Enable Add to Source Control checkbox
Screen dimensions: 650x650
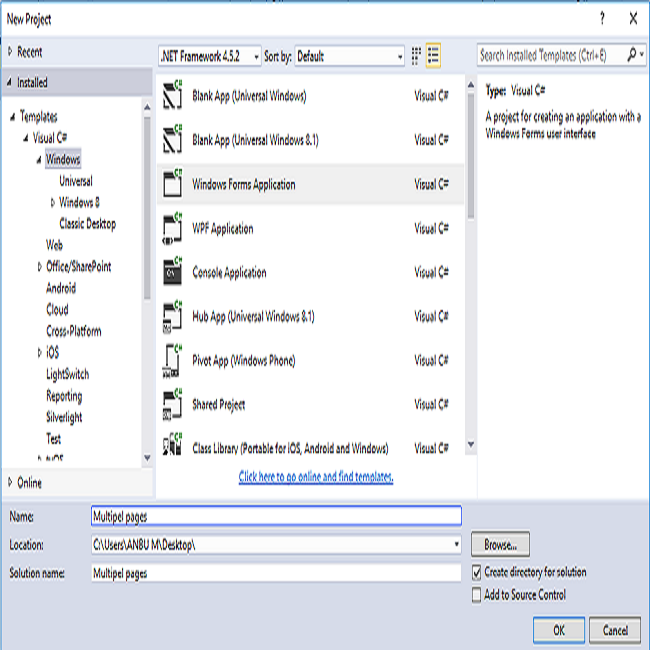tap(477, 595)
